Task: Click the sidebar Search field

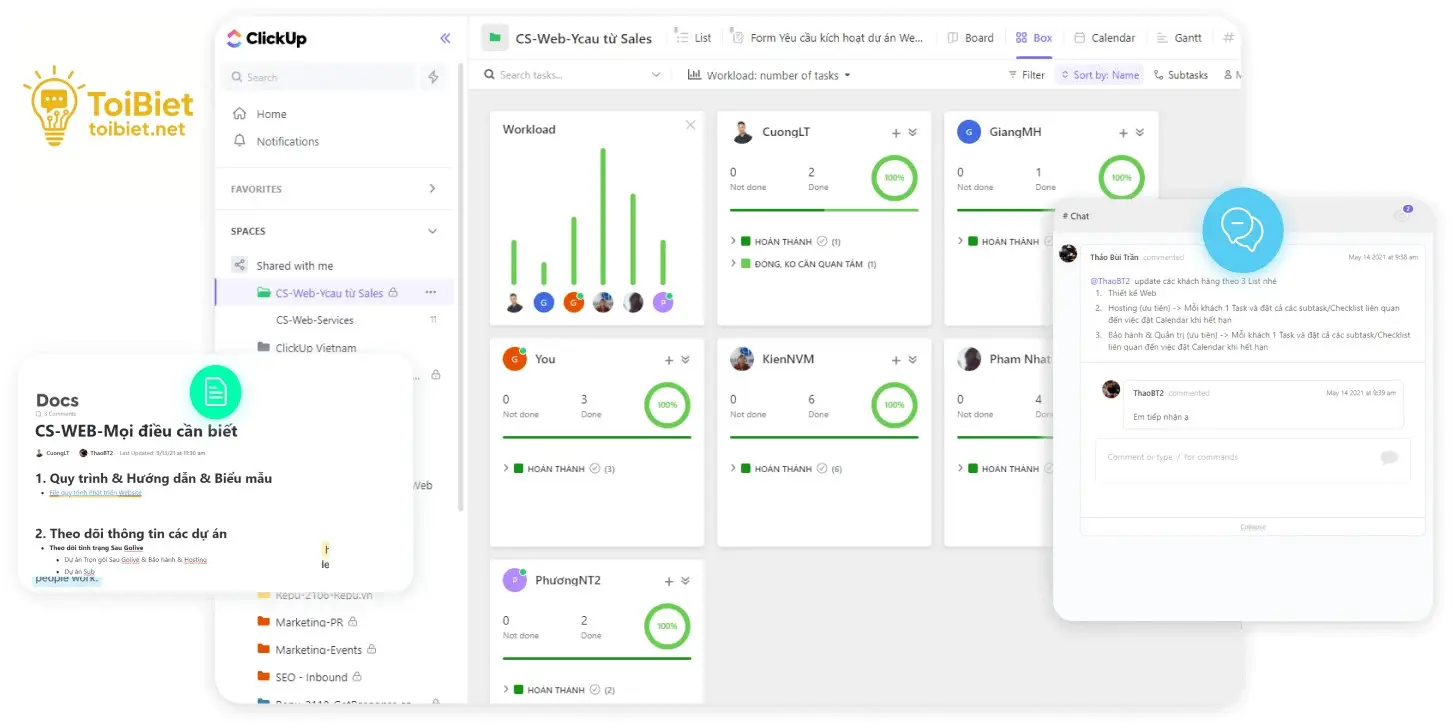Action: 319,77
